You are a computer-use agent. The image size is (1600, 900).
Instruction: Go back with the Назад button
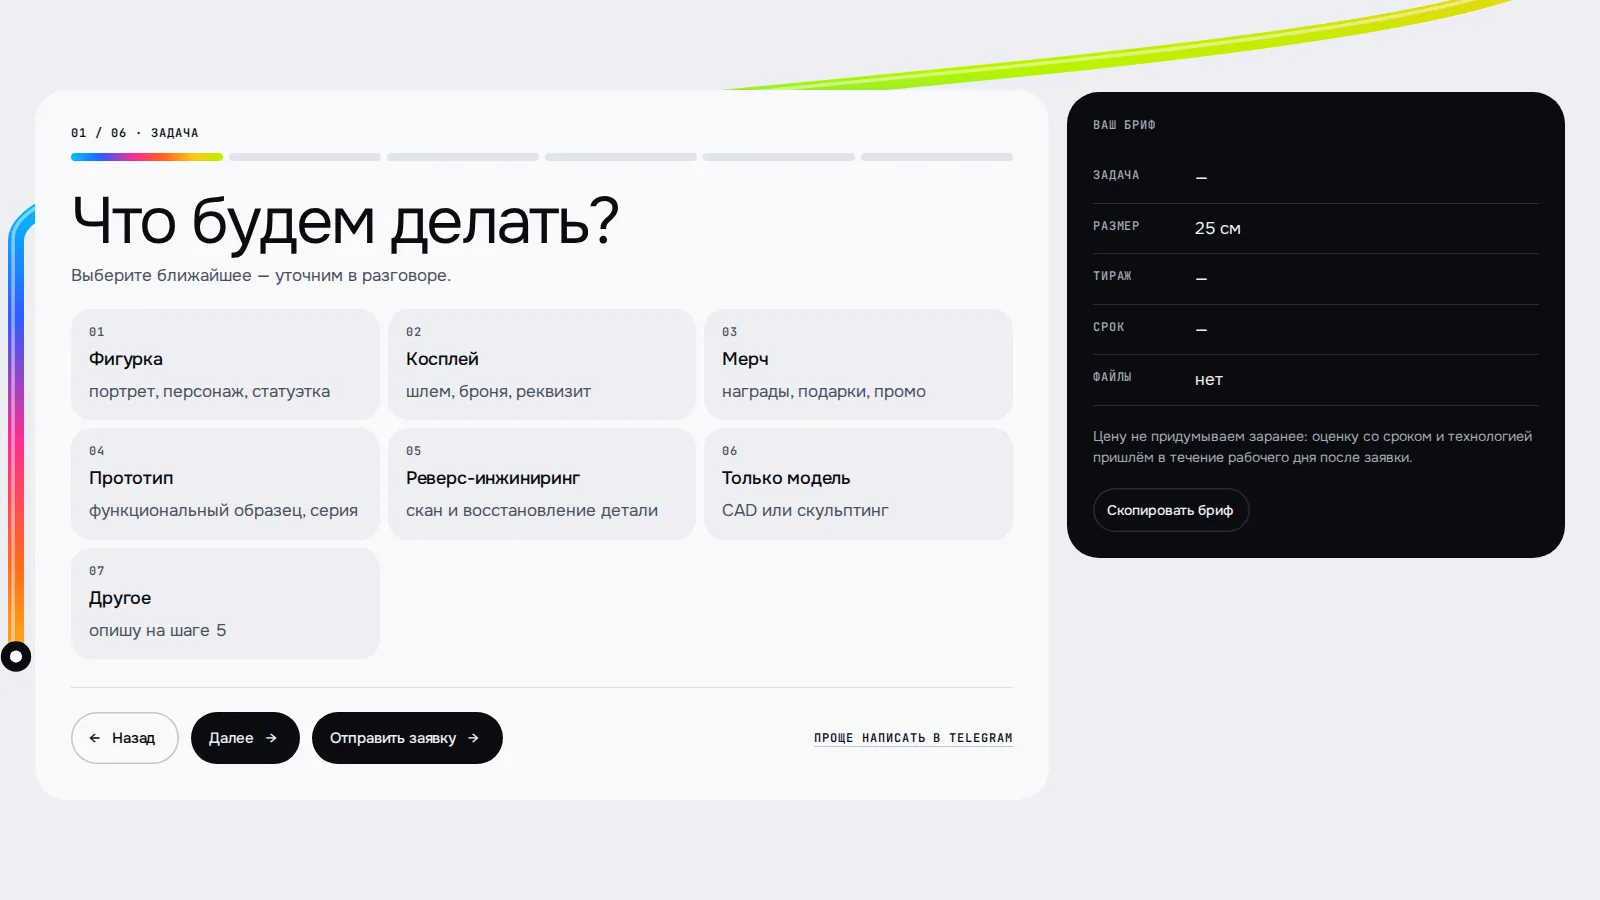125,738
